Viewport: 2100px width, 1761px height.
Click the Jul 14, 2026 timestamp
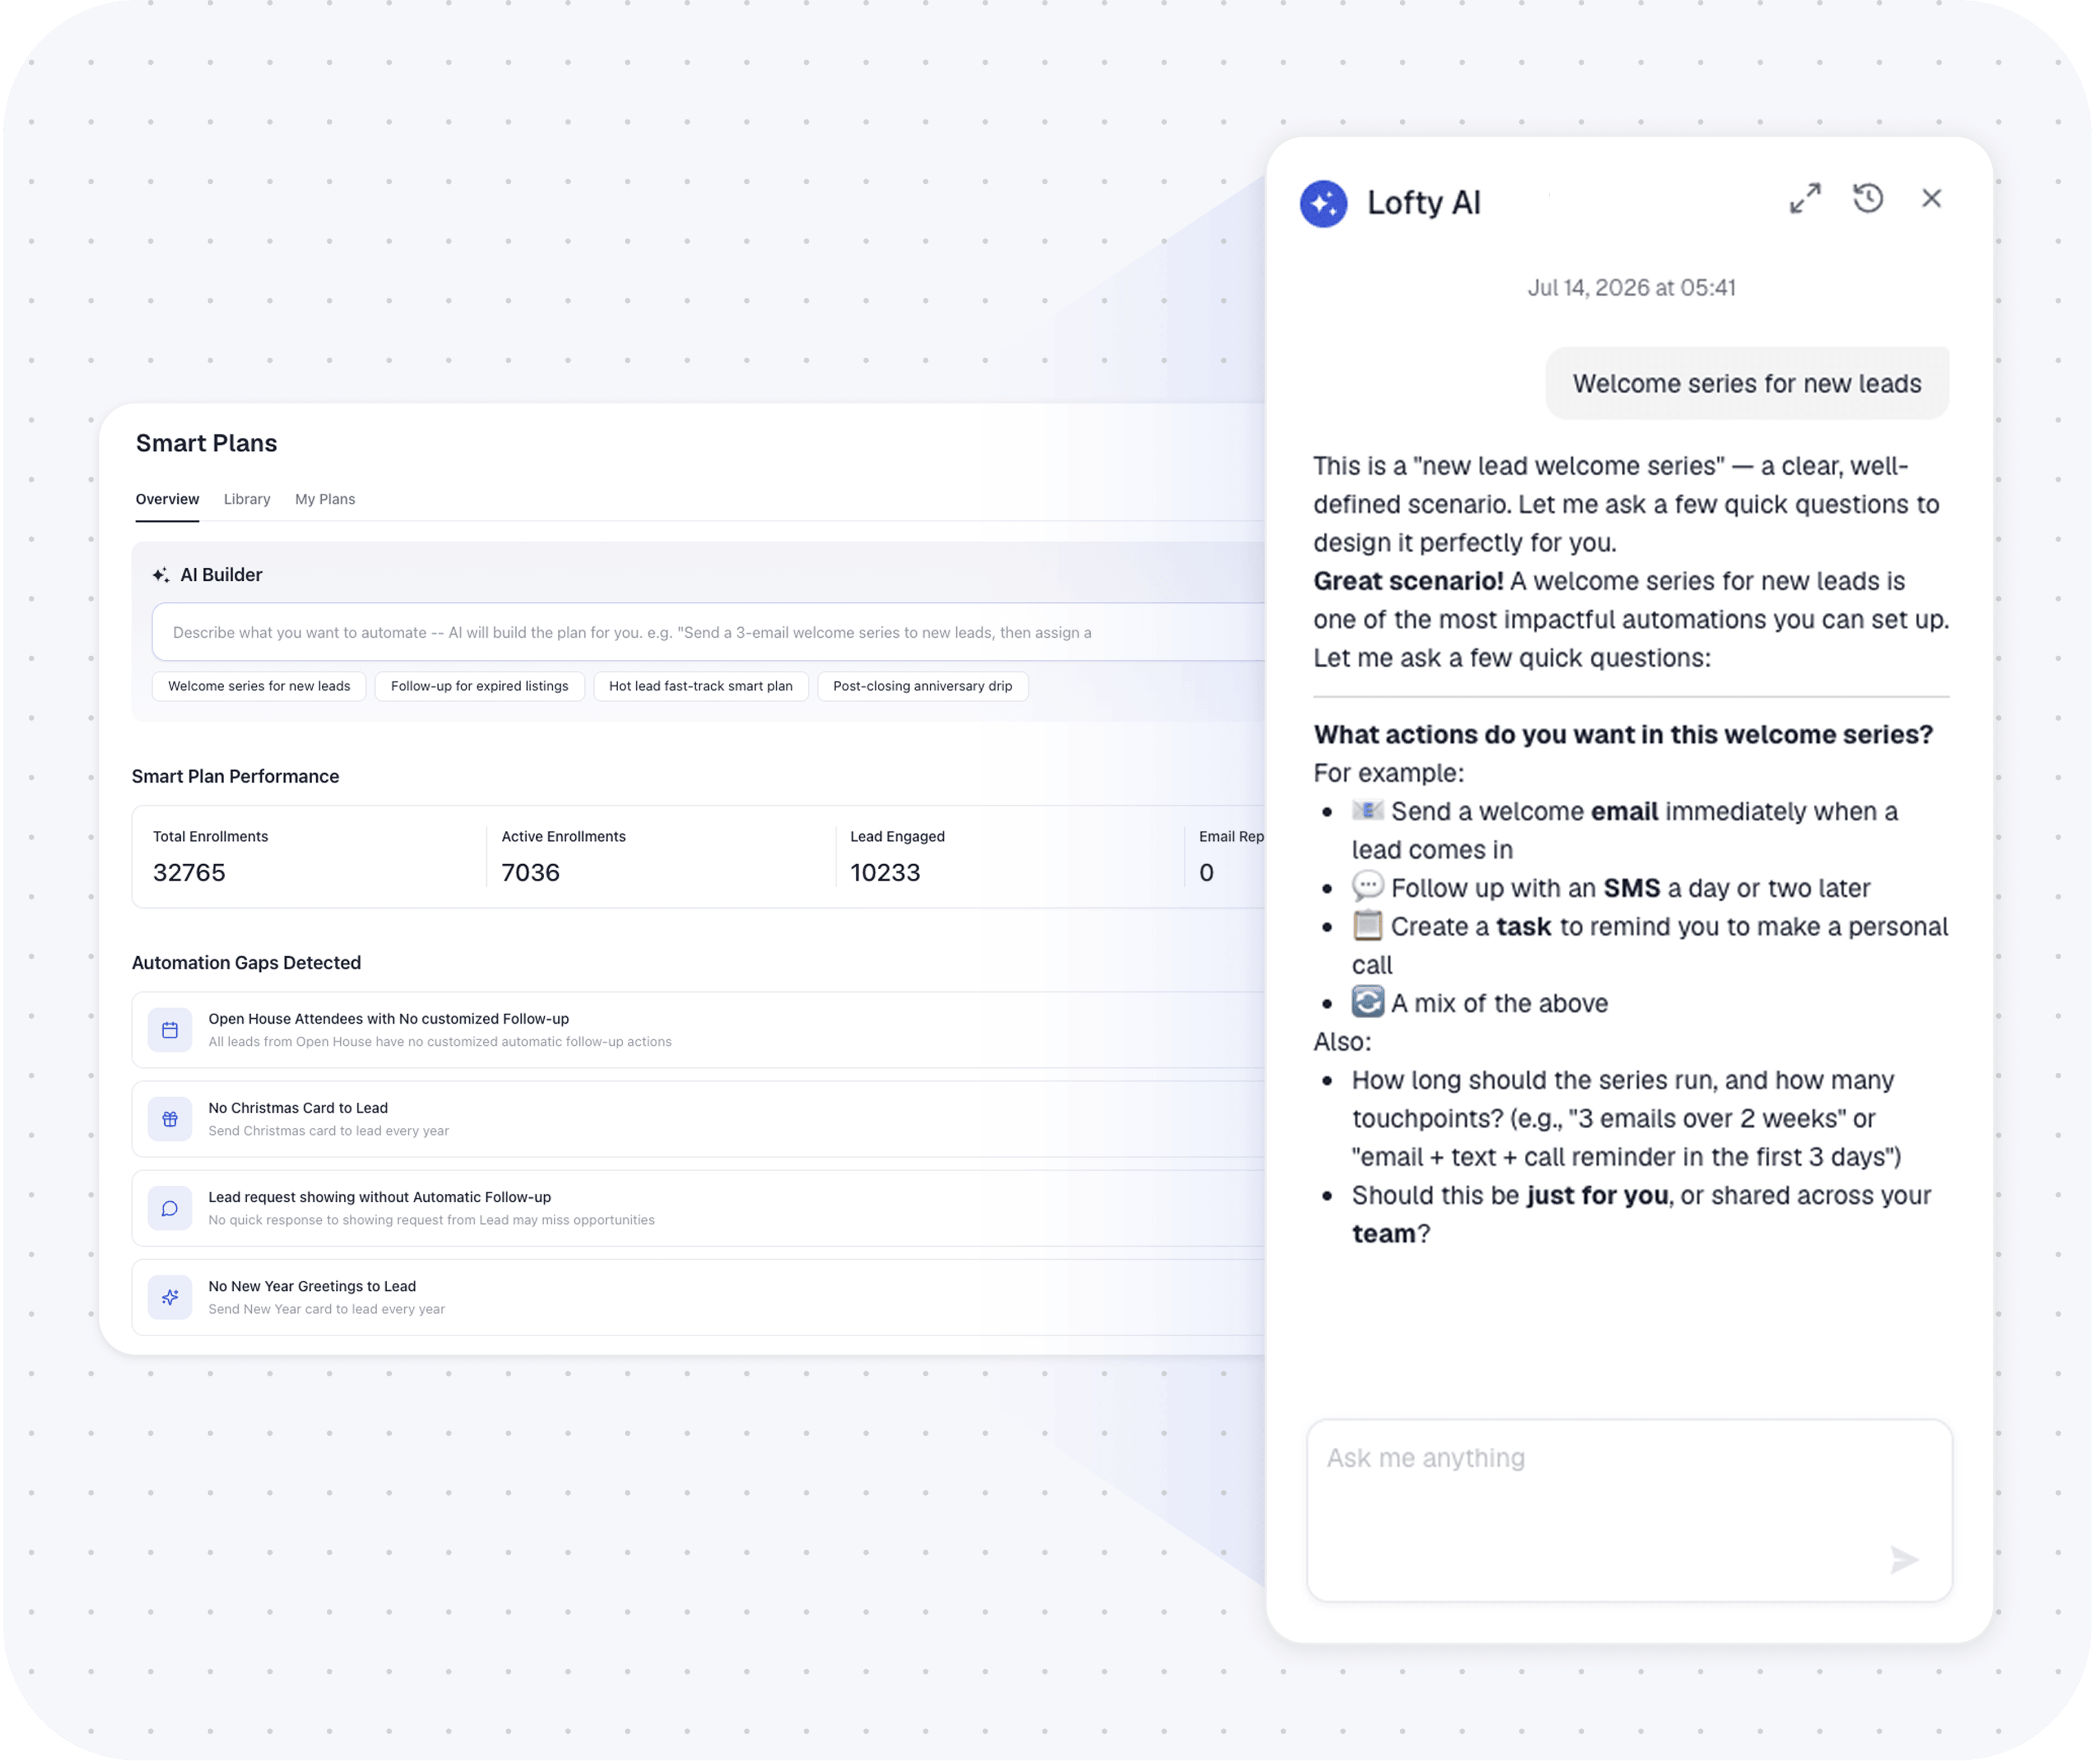point(1631,288)
